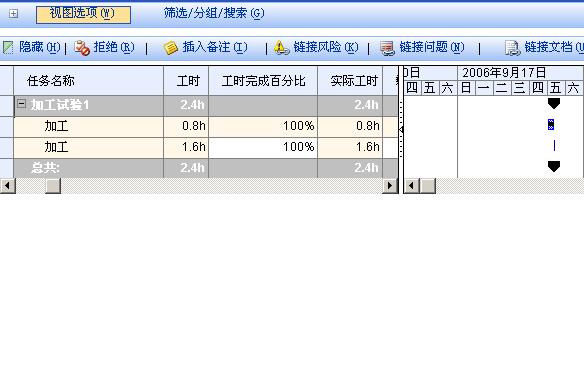Click the Gantt chart scrollbar left arrow
This screenshot has width=584, height=384.
point(412,185)
